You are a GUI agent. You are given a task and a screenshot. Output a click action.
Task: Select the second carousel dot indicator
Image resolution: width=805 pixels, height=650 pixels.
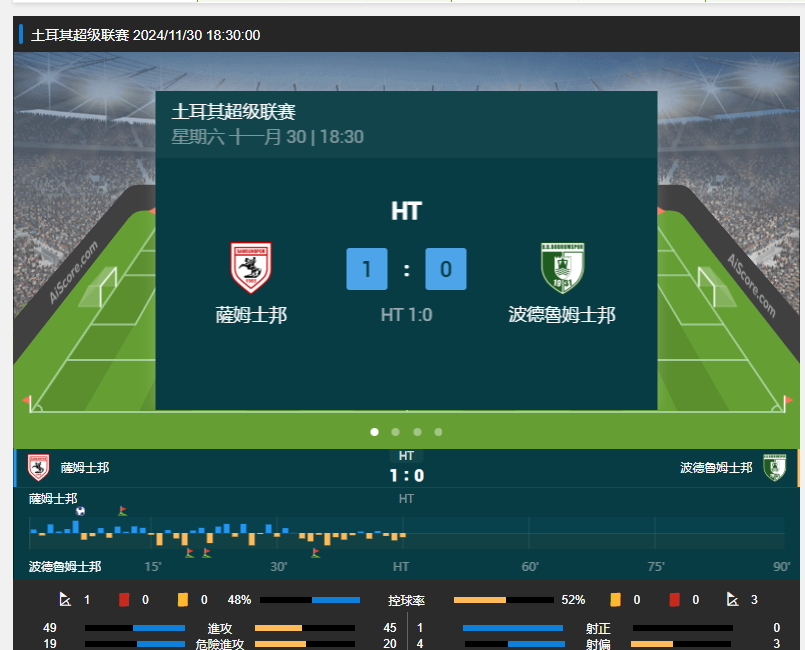coord(395,432)
